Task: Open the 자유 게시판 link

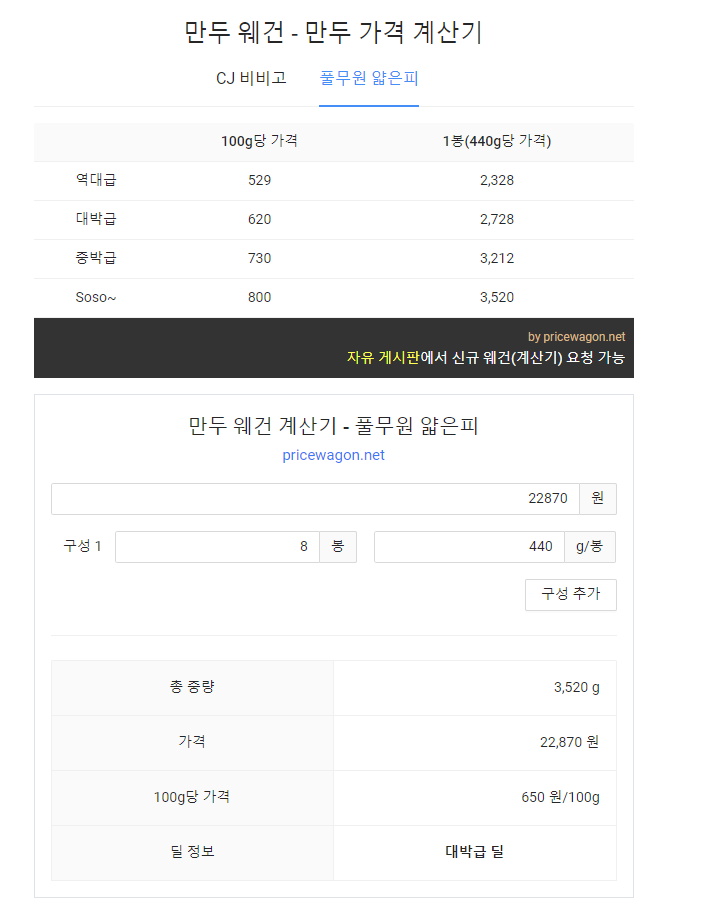Action: click(x=383, y=358)
